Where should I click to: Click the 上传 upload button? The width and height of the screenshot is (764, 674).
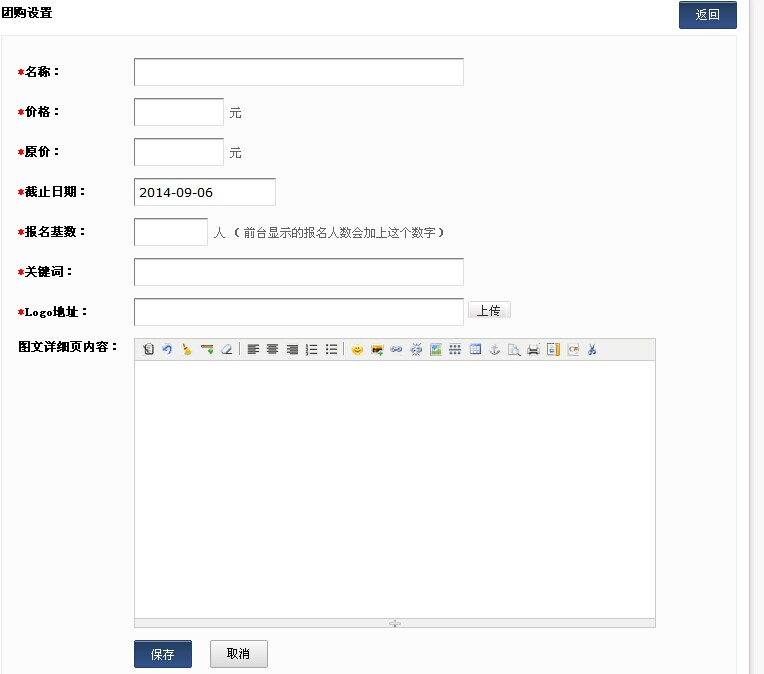coord(489,311)
